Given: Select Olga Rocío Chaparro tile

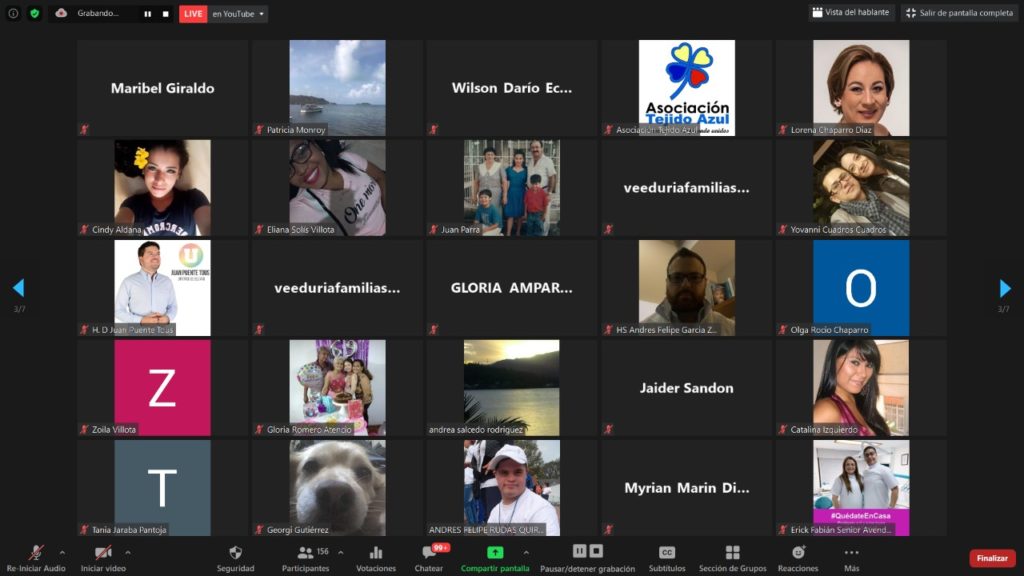Looking at the screenshot, I should click(861, 288).
